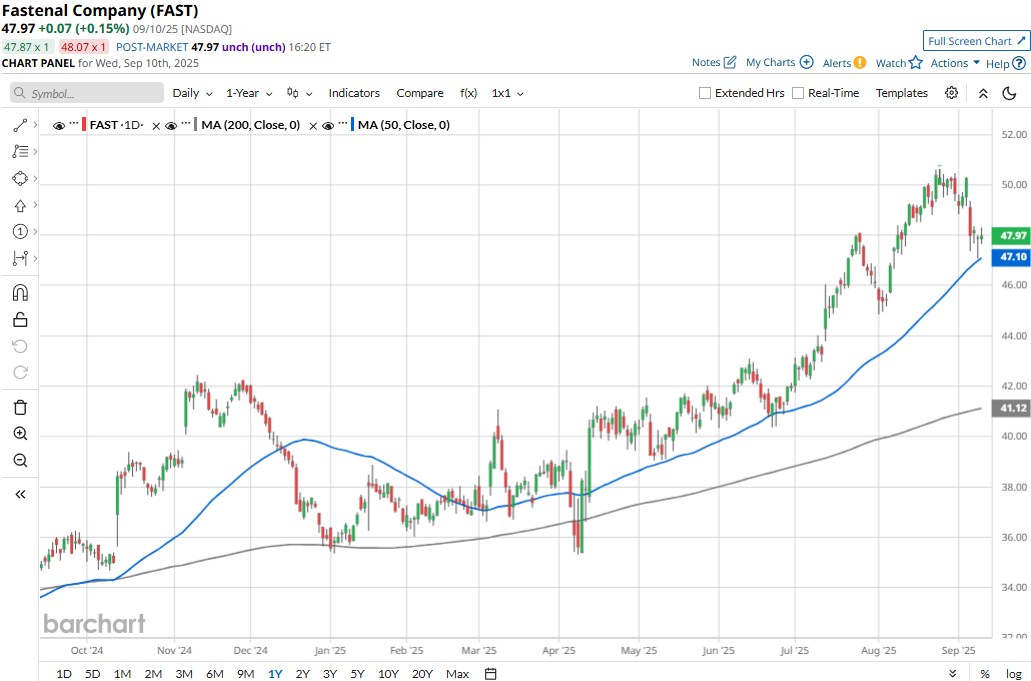Click the 41.12 MA 200 value label
This screenshot has width=1031, height=681.
click(1013, 408)
